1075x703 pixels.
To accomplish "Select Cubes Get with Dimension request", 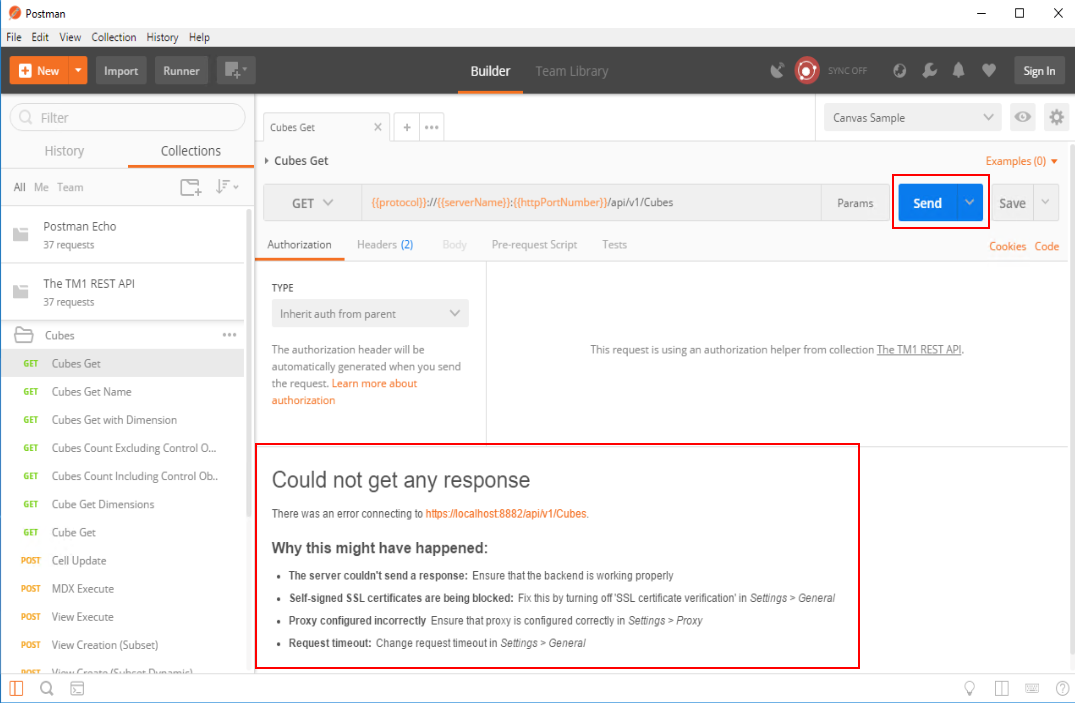I will click(x=114, y=420).
